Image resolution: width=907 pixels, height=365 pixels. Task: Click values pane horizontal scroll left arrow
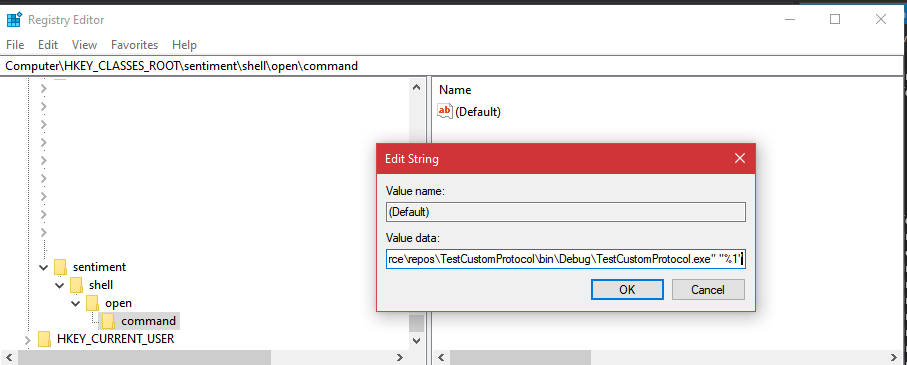441,357
